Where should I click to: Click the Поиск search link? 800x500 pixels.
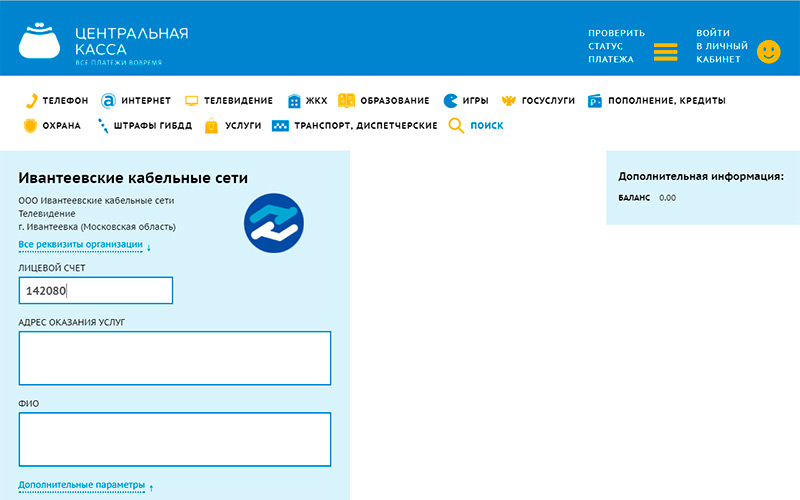[487, 126]
